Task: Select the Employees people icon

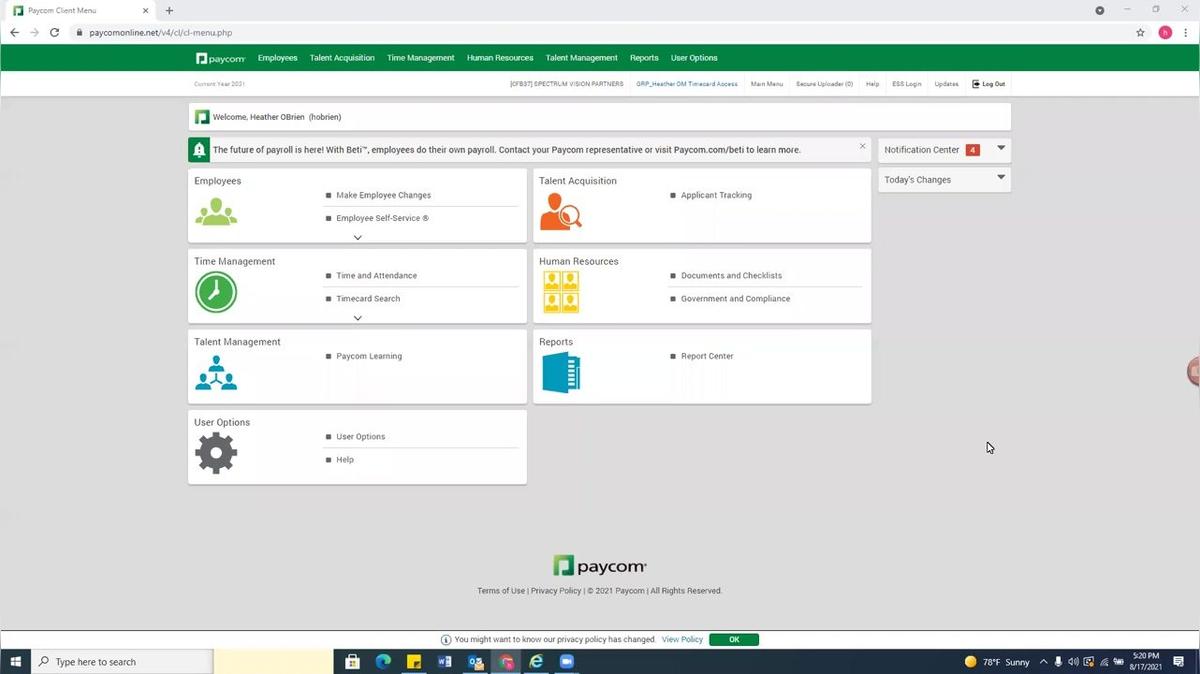Action: coord(216,211)
